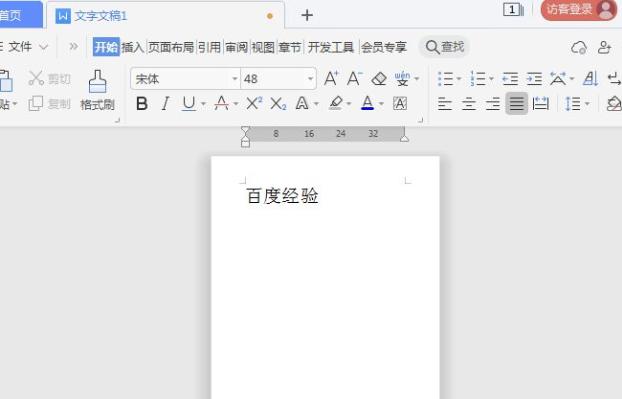Expand the font size dropdown 48
The height and width of the screenshot is (399, 622).
coord(310,79)
